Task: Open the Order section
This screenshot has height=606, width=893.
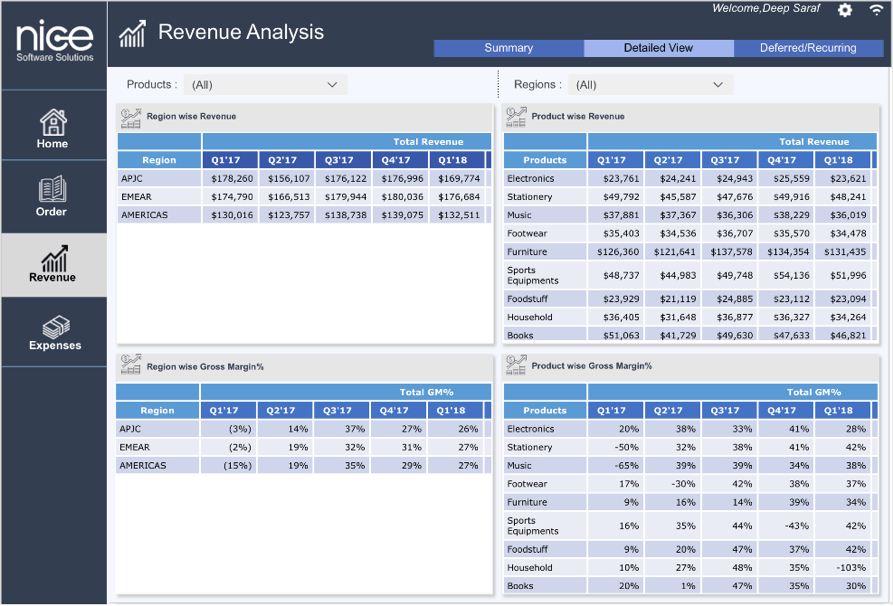Action: coord(52,196)
